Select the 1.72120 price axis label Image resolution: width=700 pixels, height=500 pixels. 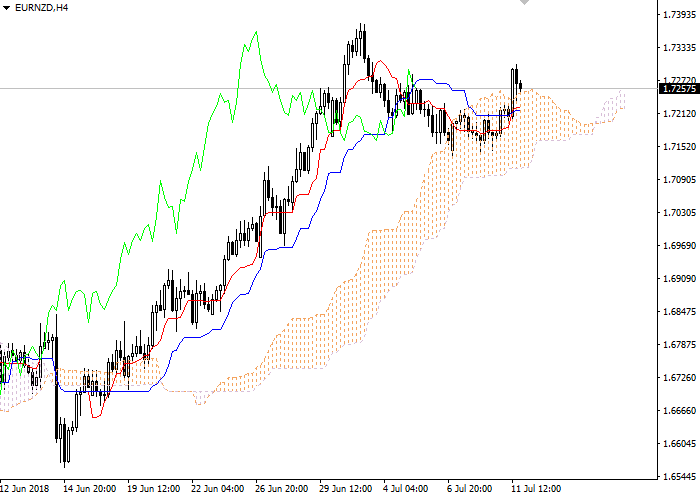pos(679,114)
